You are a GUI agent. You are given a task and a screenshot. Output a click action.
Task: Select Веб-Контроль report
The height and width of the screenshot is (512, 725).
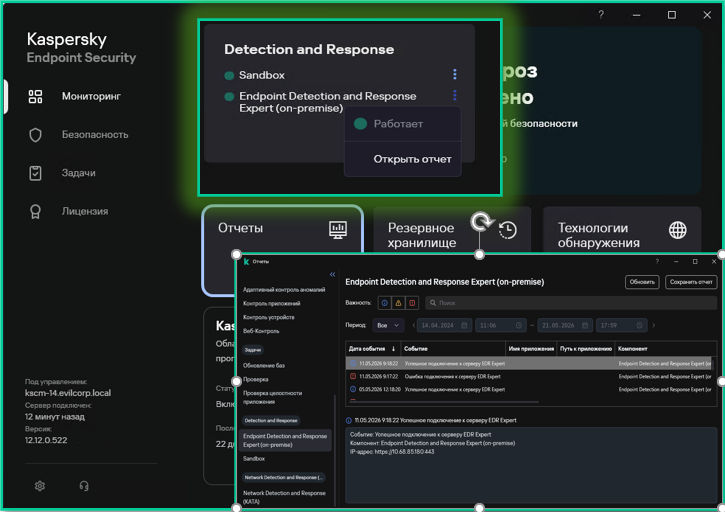pyautogui.click(x=261, y=331)
